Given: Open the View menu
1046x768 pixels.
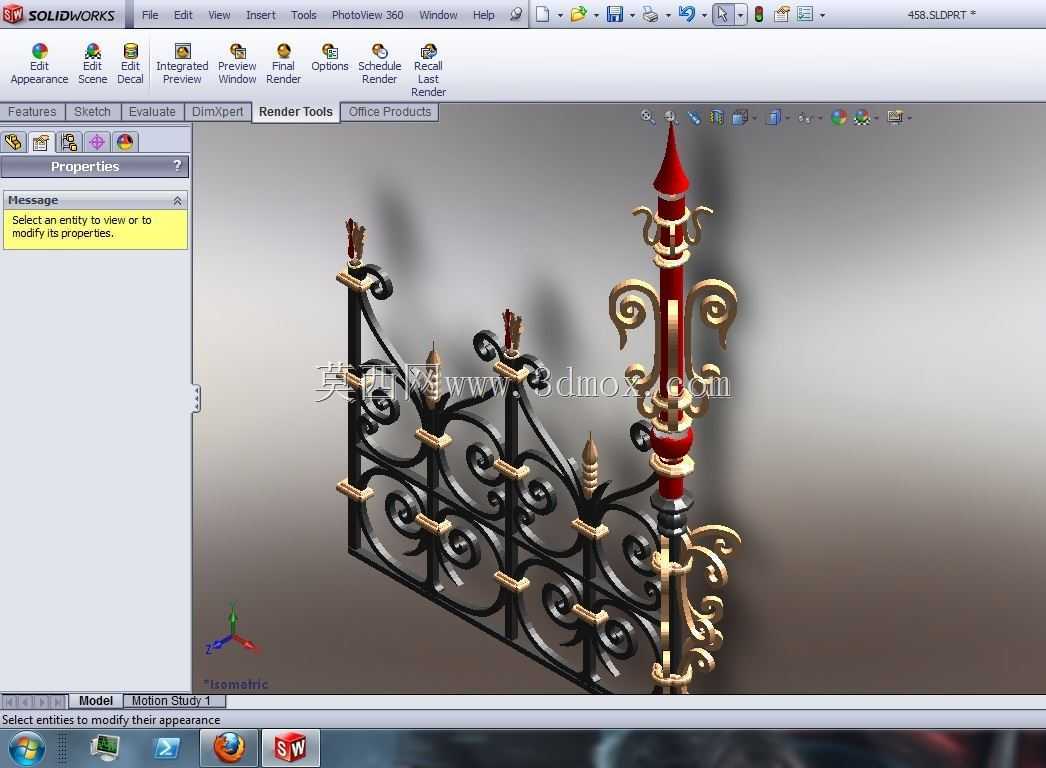Looking at the screenshot, I should 219,15.
